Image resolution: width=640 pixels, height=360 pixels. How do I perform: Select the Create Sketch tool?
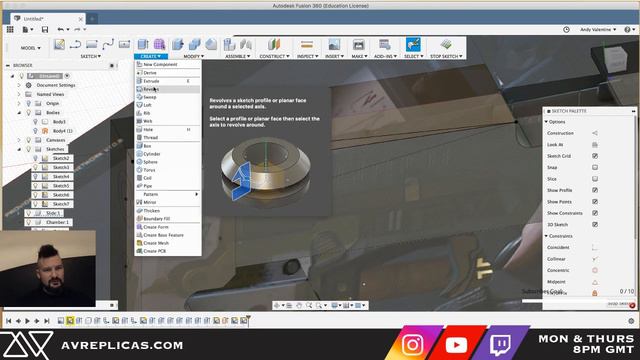point(59,44)
